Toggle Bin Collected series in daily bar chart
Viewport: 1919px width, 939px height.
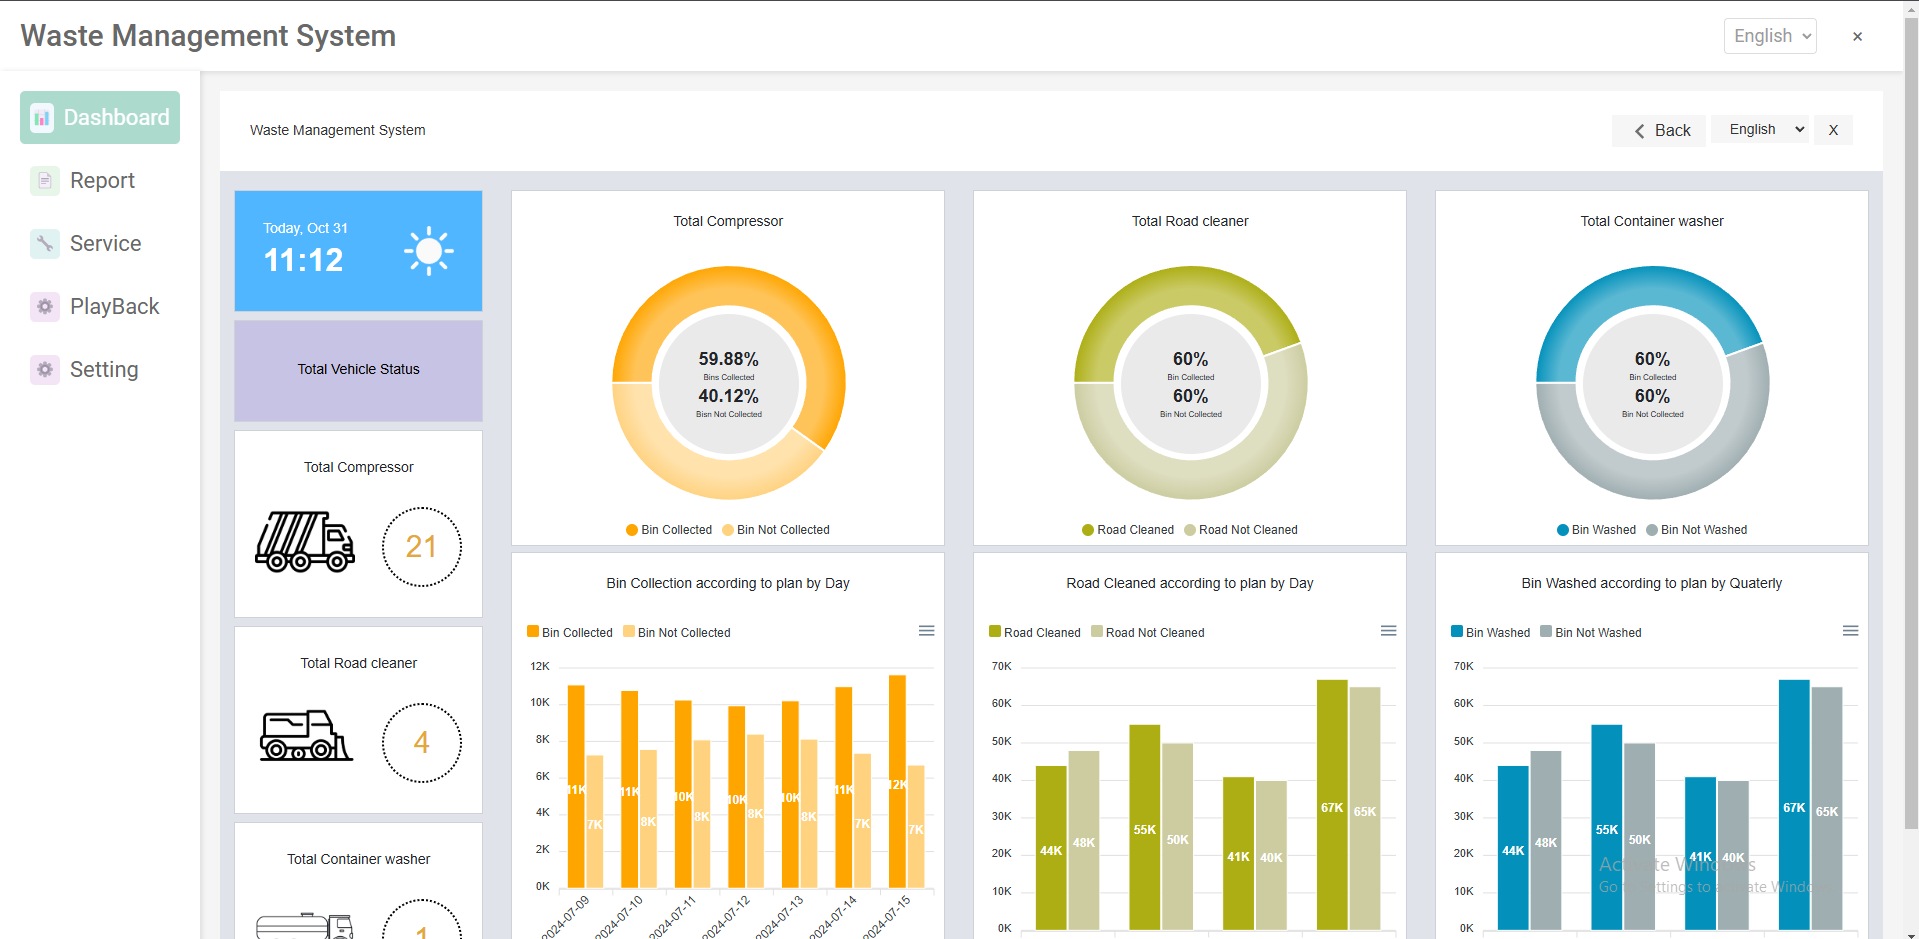point(570,632)
